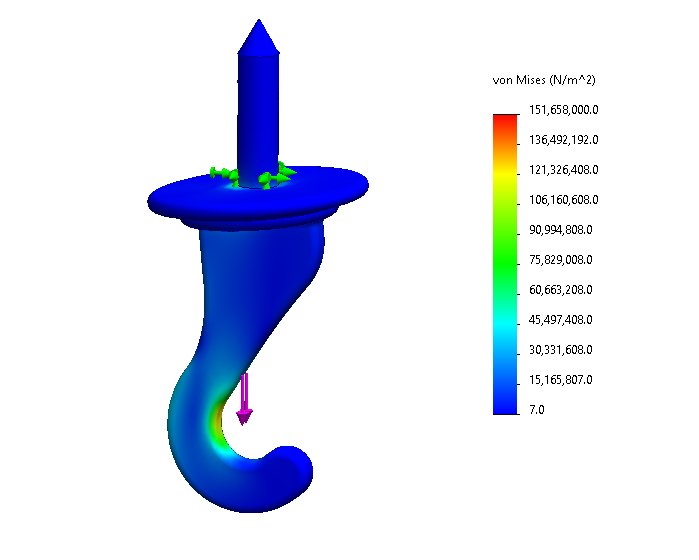Viewport: 699px width, 560px height.
Task: Select legend value 136,492,192.0
Action: (563, 140)
